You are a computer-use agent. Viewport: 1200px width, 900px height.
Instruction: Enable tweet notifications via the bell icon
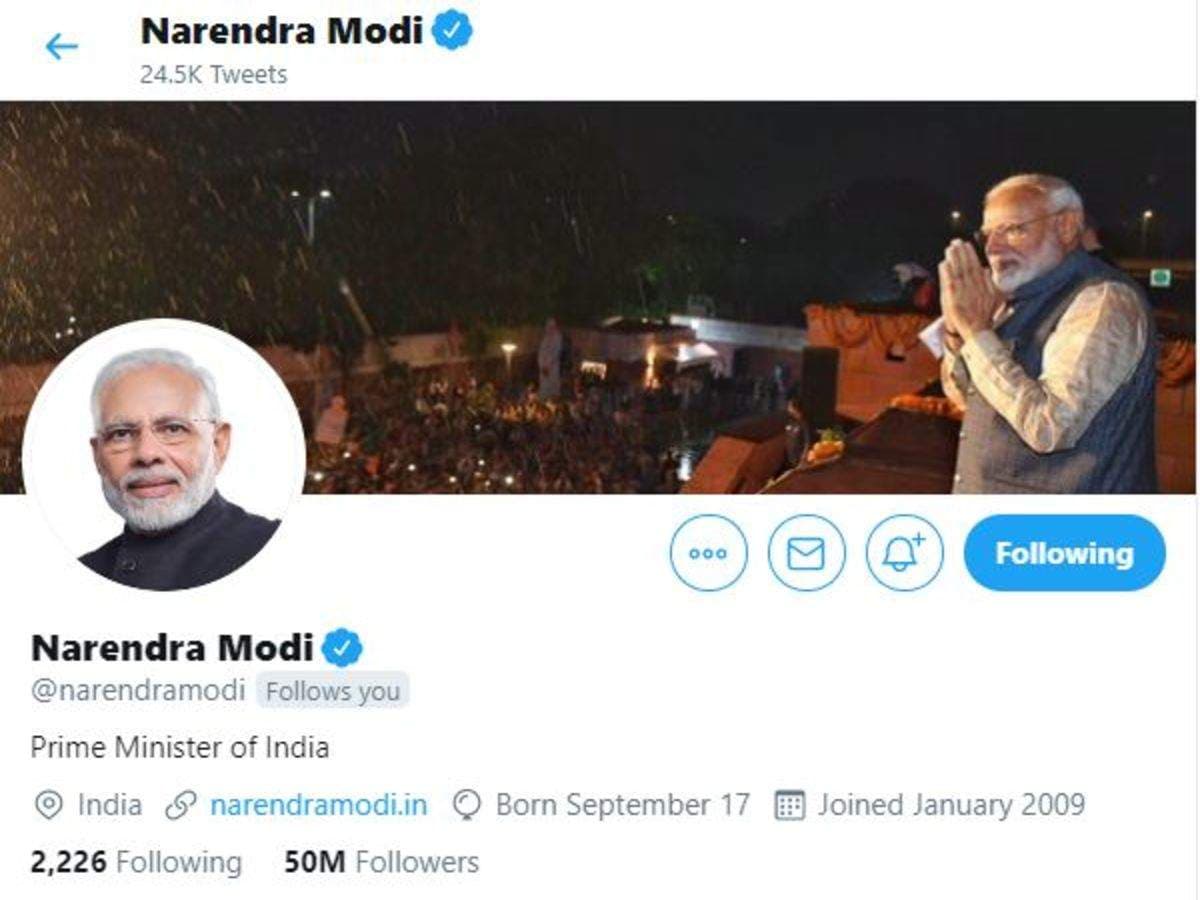tap(905, 552)
